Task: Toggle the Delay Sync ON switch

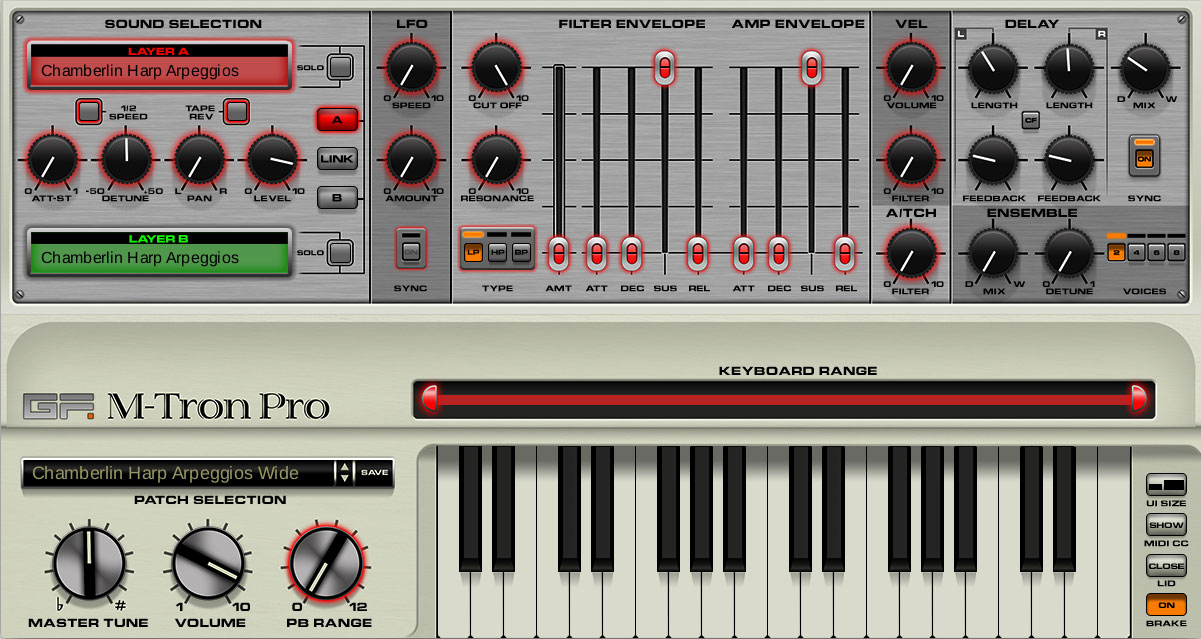Action: pos(1144,157)
